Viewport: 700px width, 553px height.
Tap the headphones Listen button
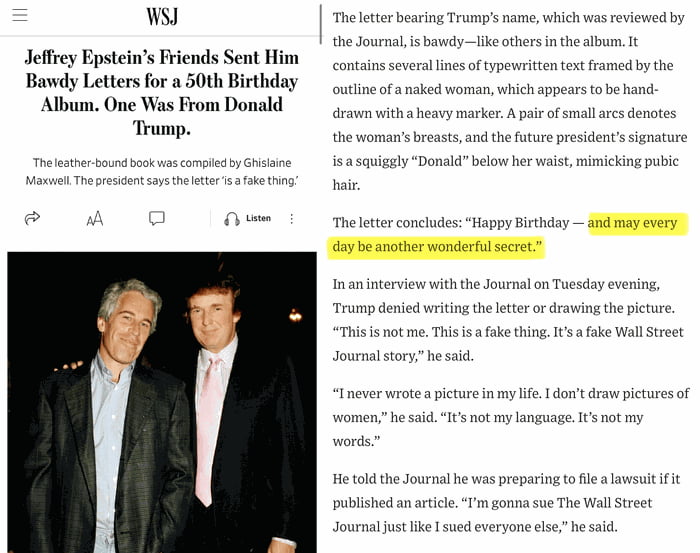click(247, 218)
